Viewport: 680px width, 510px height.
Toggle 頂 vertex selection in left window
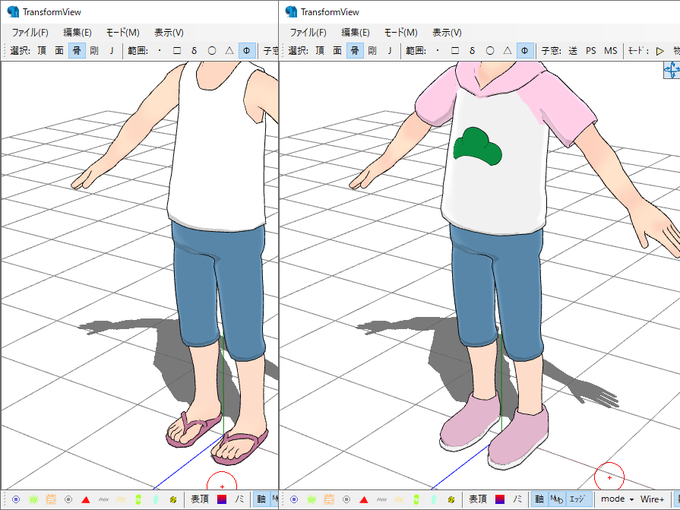[42, 51]
